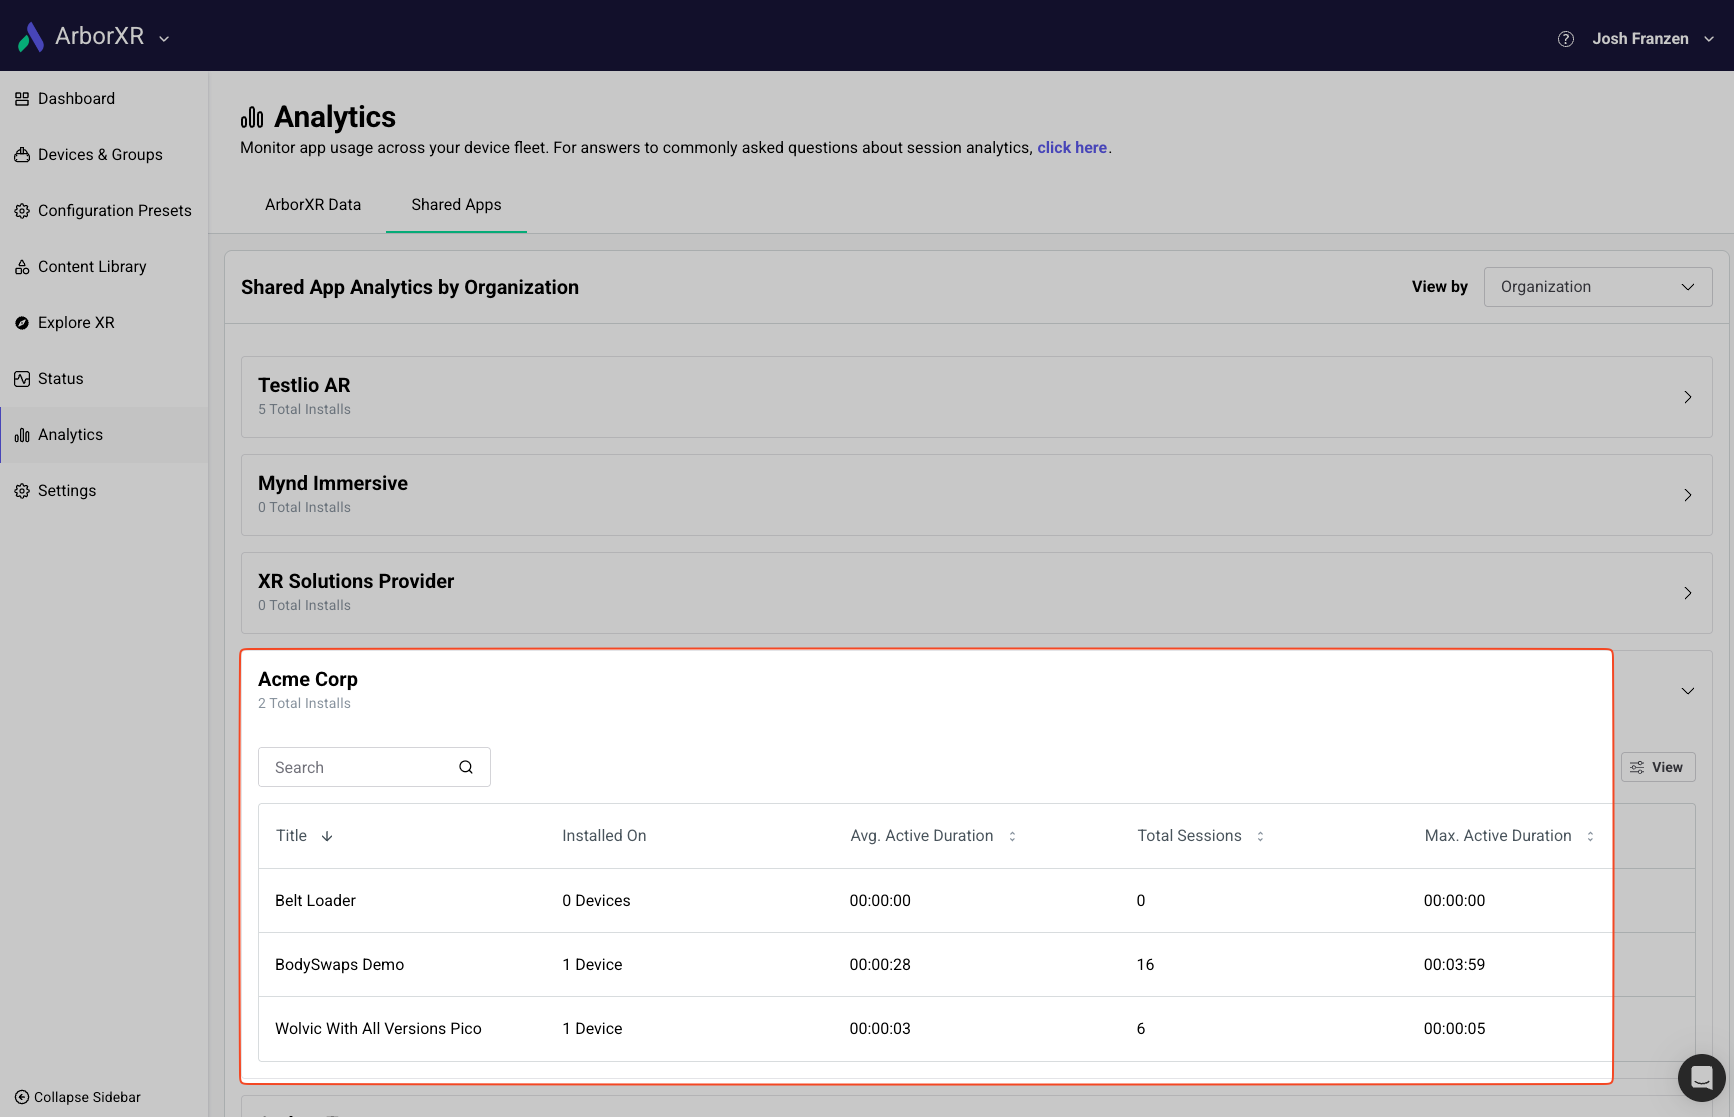This screenshot has width=1734, height=1117.
Task: Open Devices & Groups in the sidebar
Action: point(104,155)
